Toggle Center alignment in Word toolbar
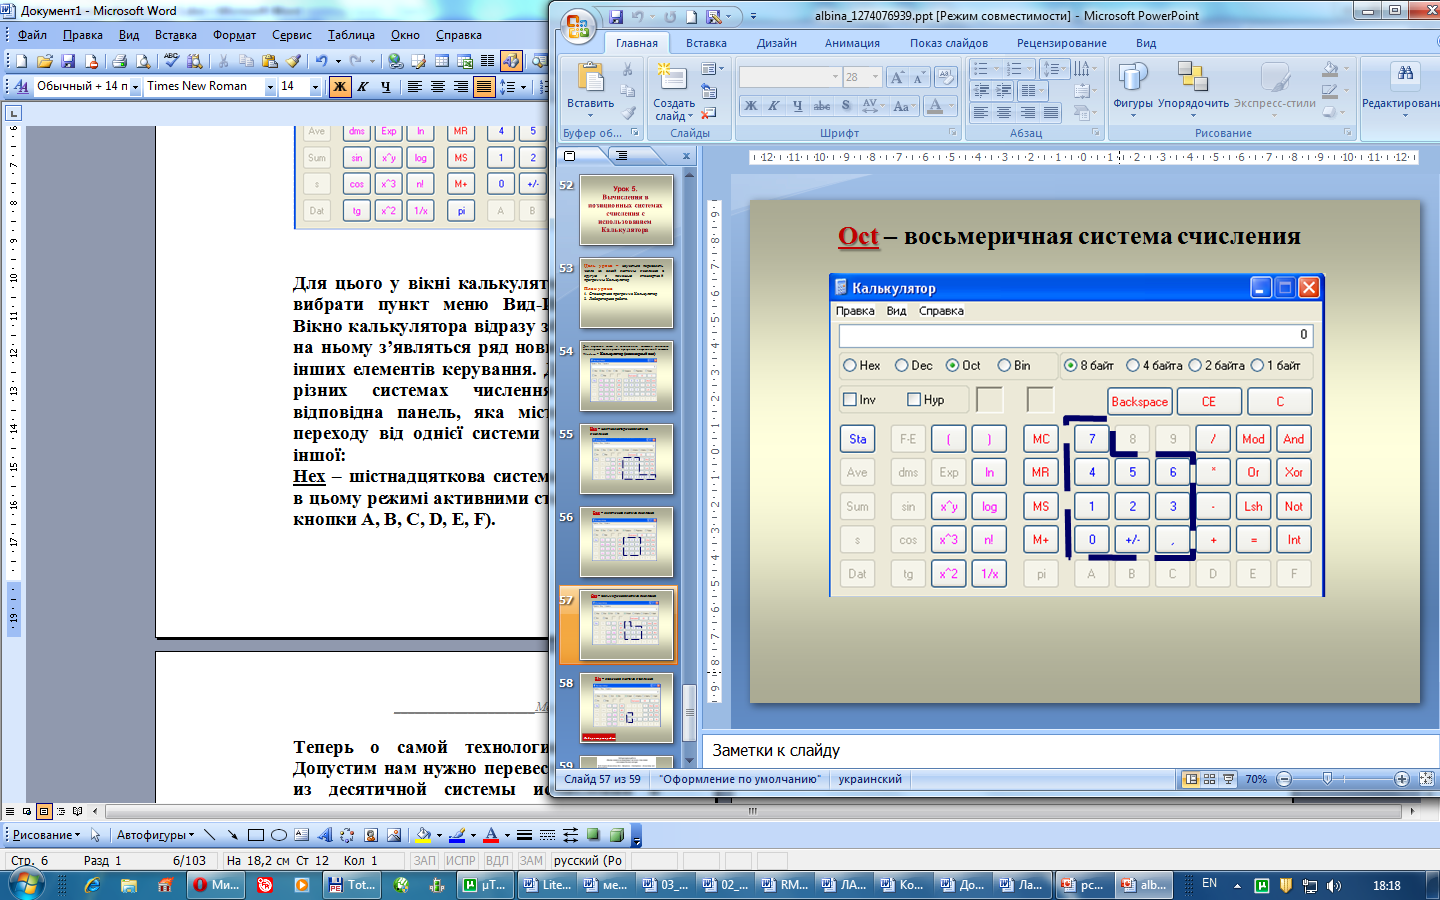This screenshot has width=1440, height=900. [x=438, y=87]
